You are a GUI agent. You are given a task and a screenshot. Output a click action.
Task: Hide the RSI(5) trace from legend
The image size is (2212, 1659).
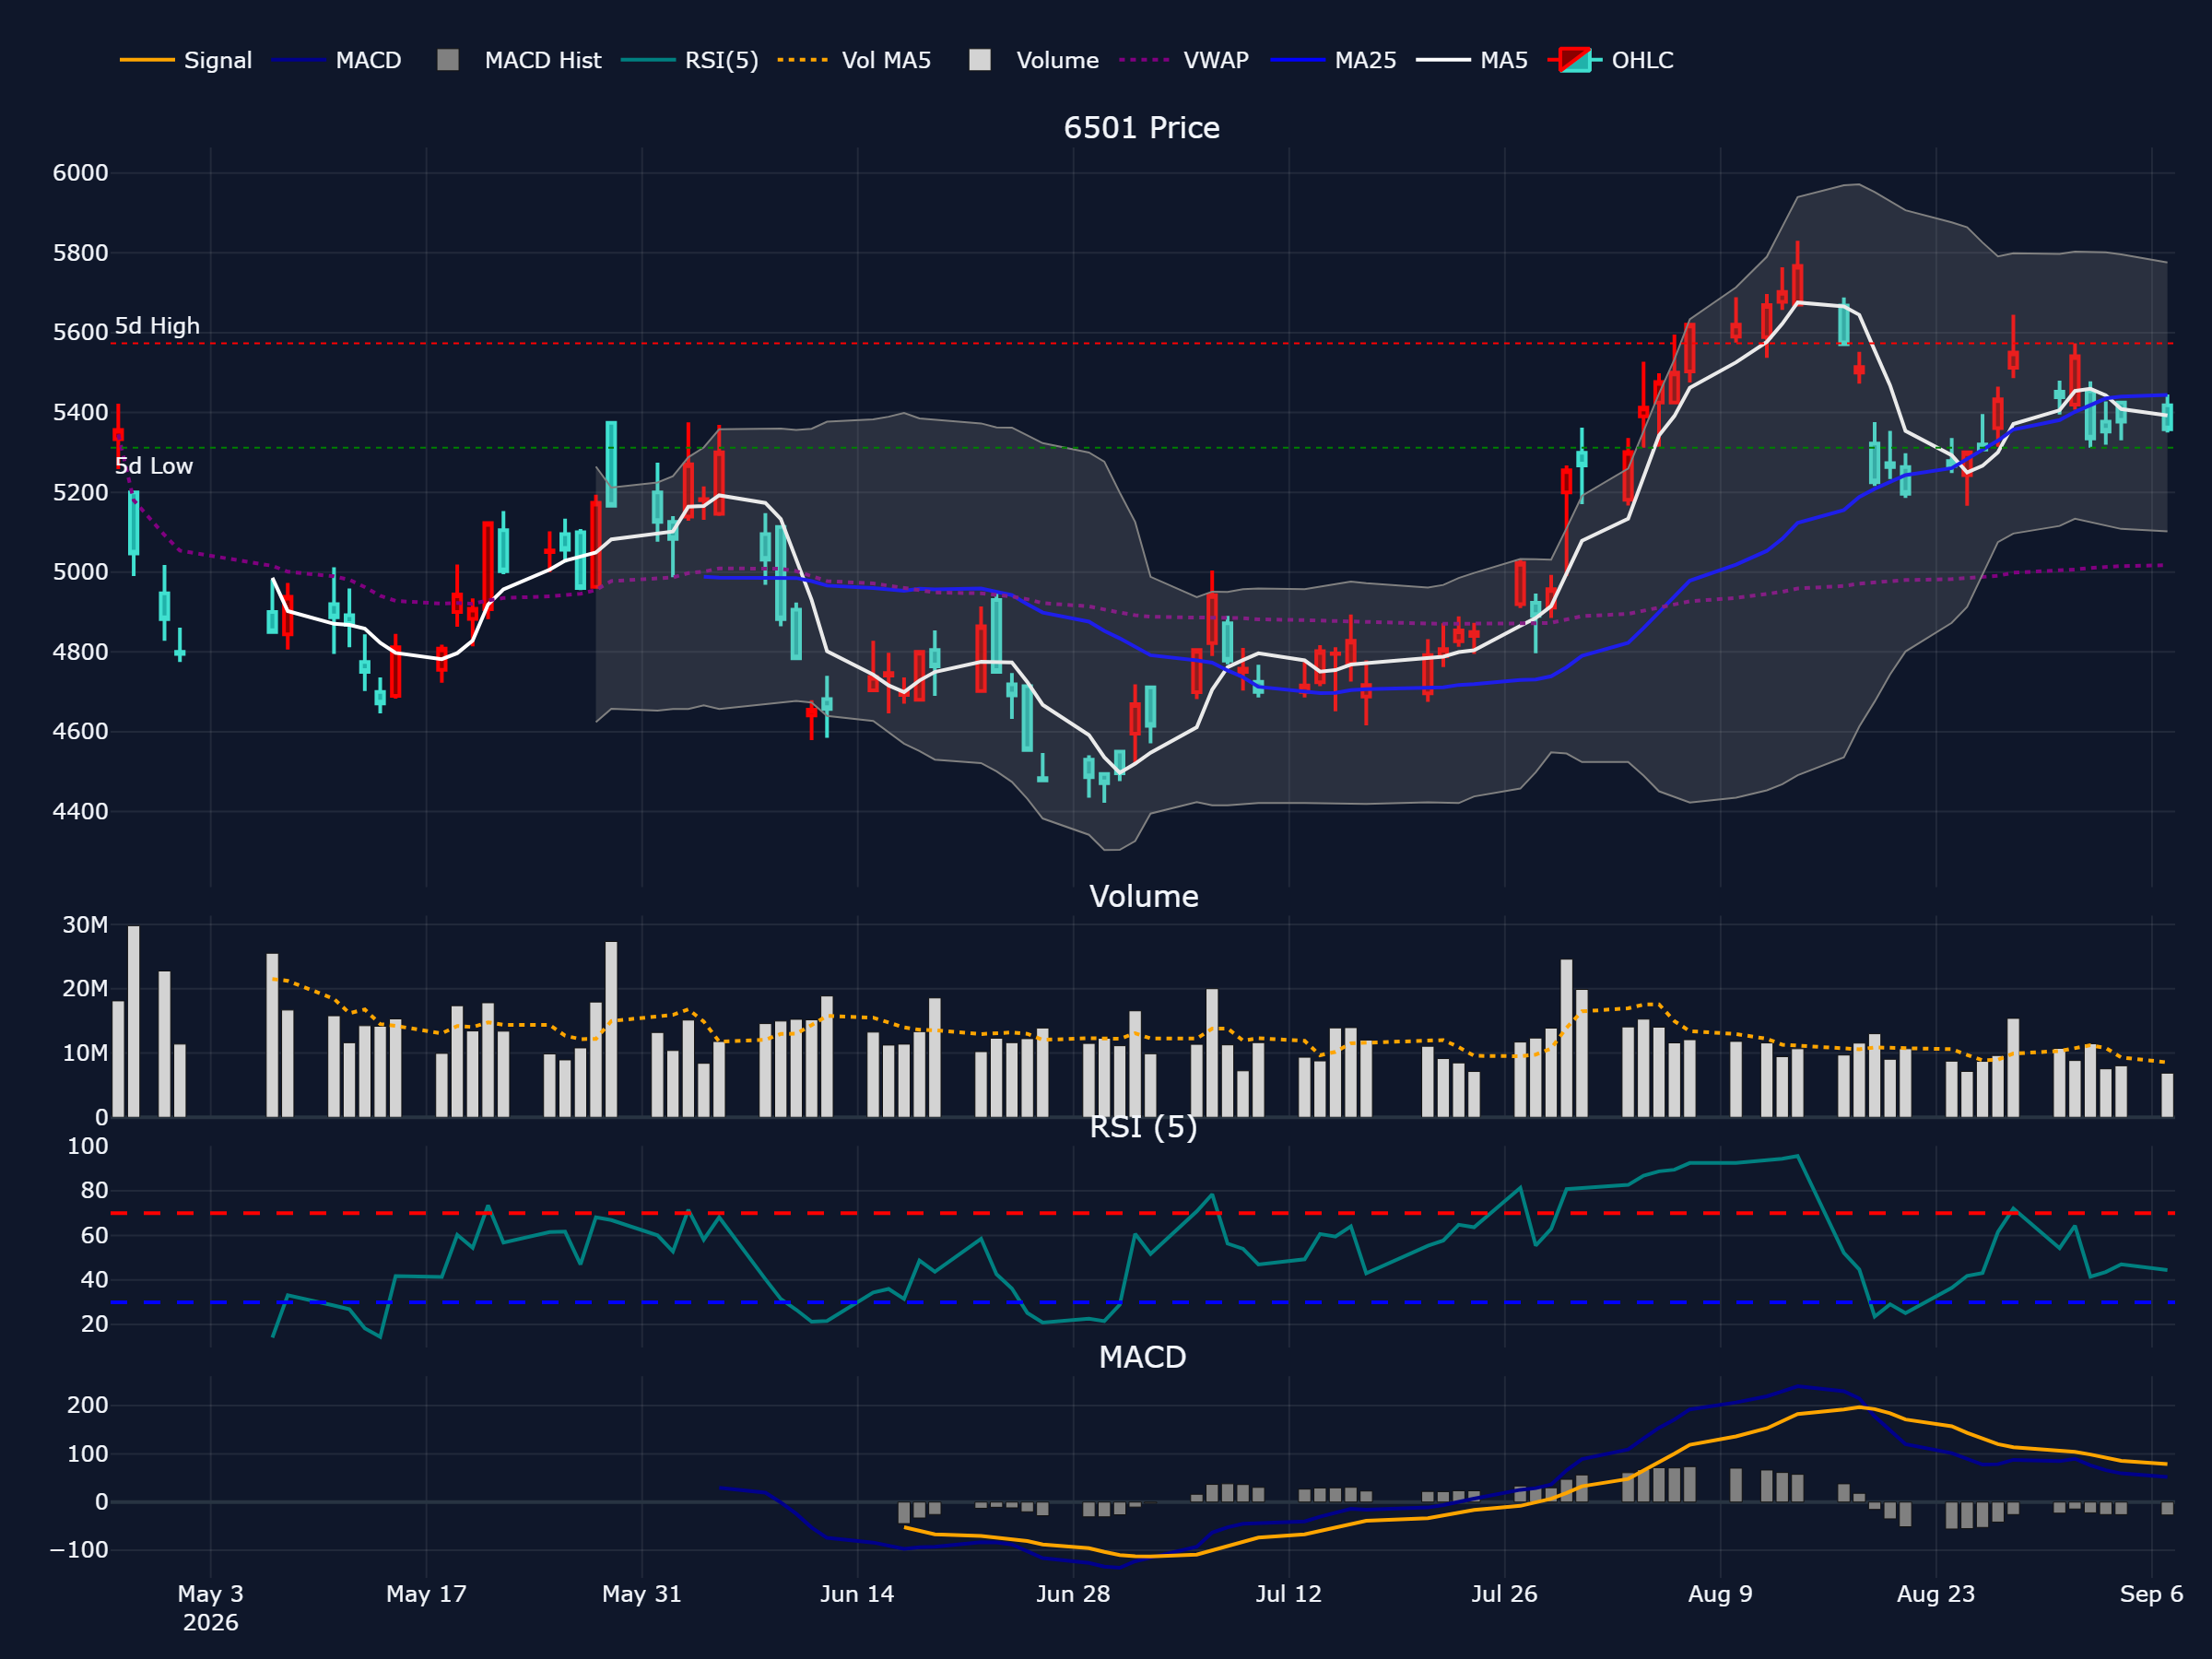coord(690,60)
